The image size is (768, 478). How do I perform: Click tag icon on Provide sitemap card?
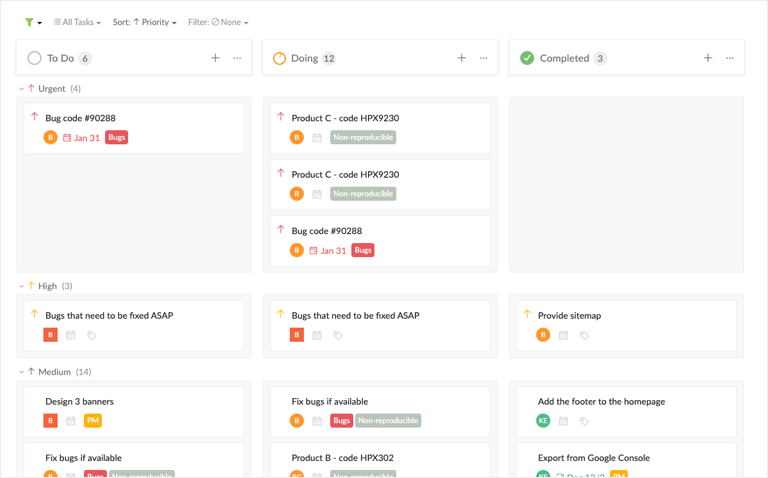[x=584, y=335]
